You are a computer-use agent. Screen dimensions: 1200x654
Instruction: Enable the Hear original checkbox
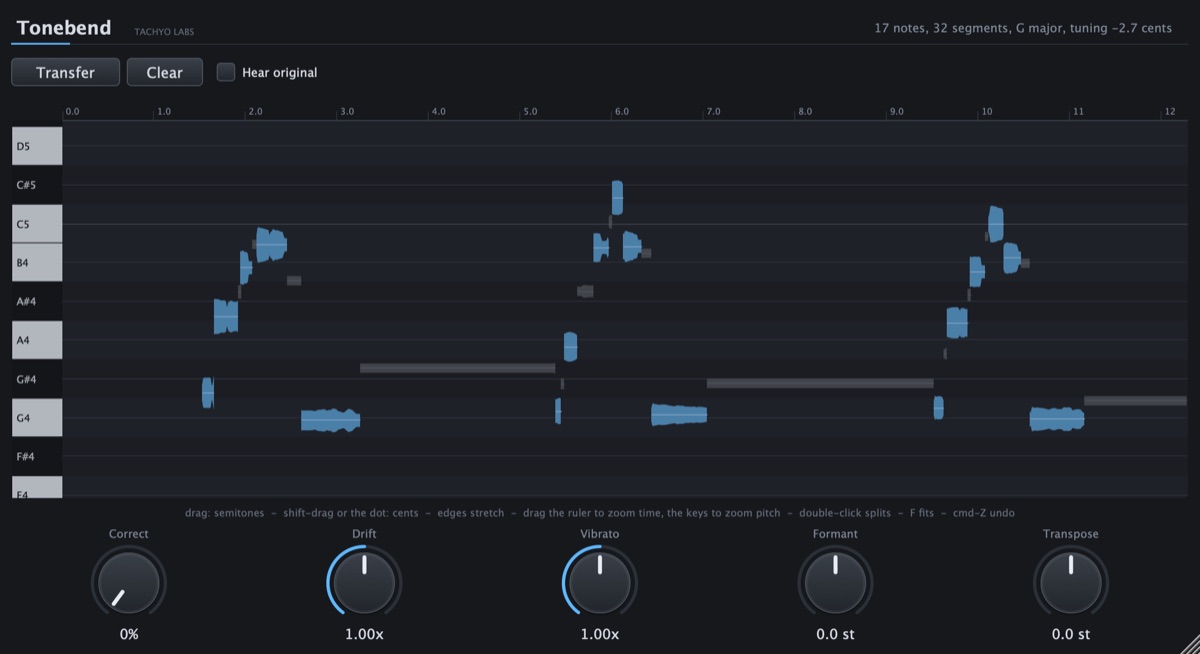(x=226, y=72)
